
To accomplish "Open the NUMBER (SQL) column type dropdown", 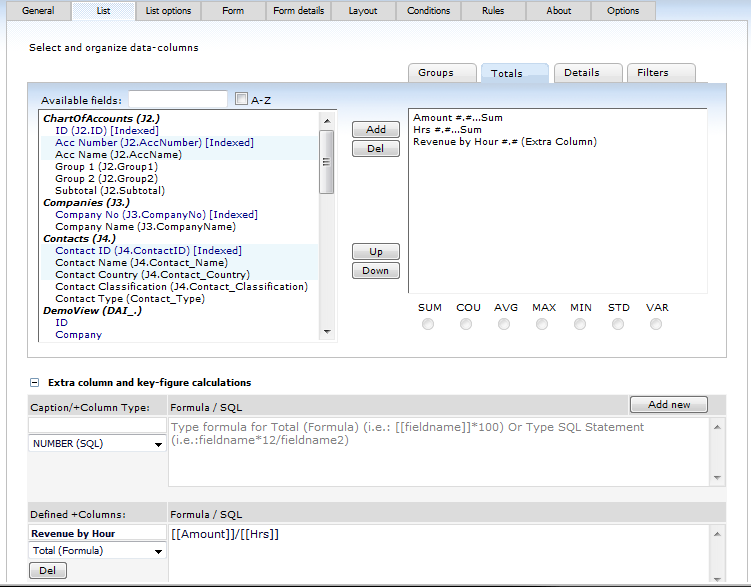I will point(97,443).
